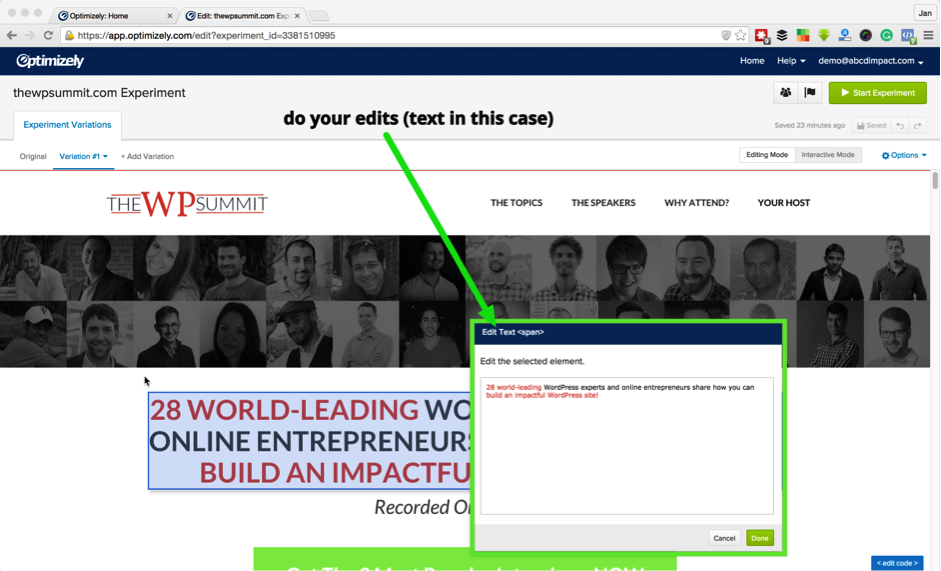Click YOUR HOST nav link
This screenshot has height=571, width=941.
[x=784, y=203]
